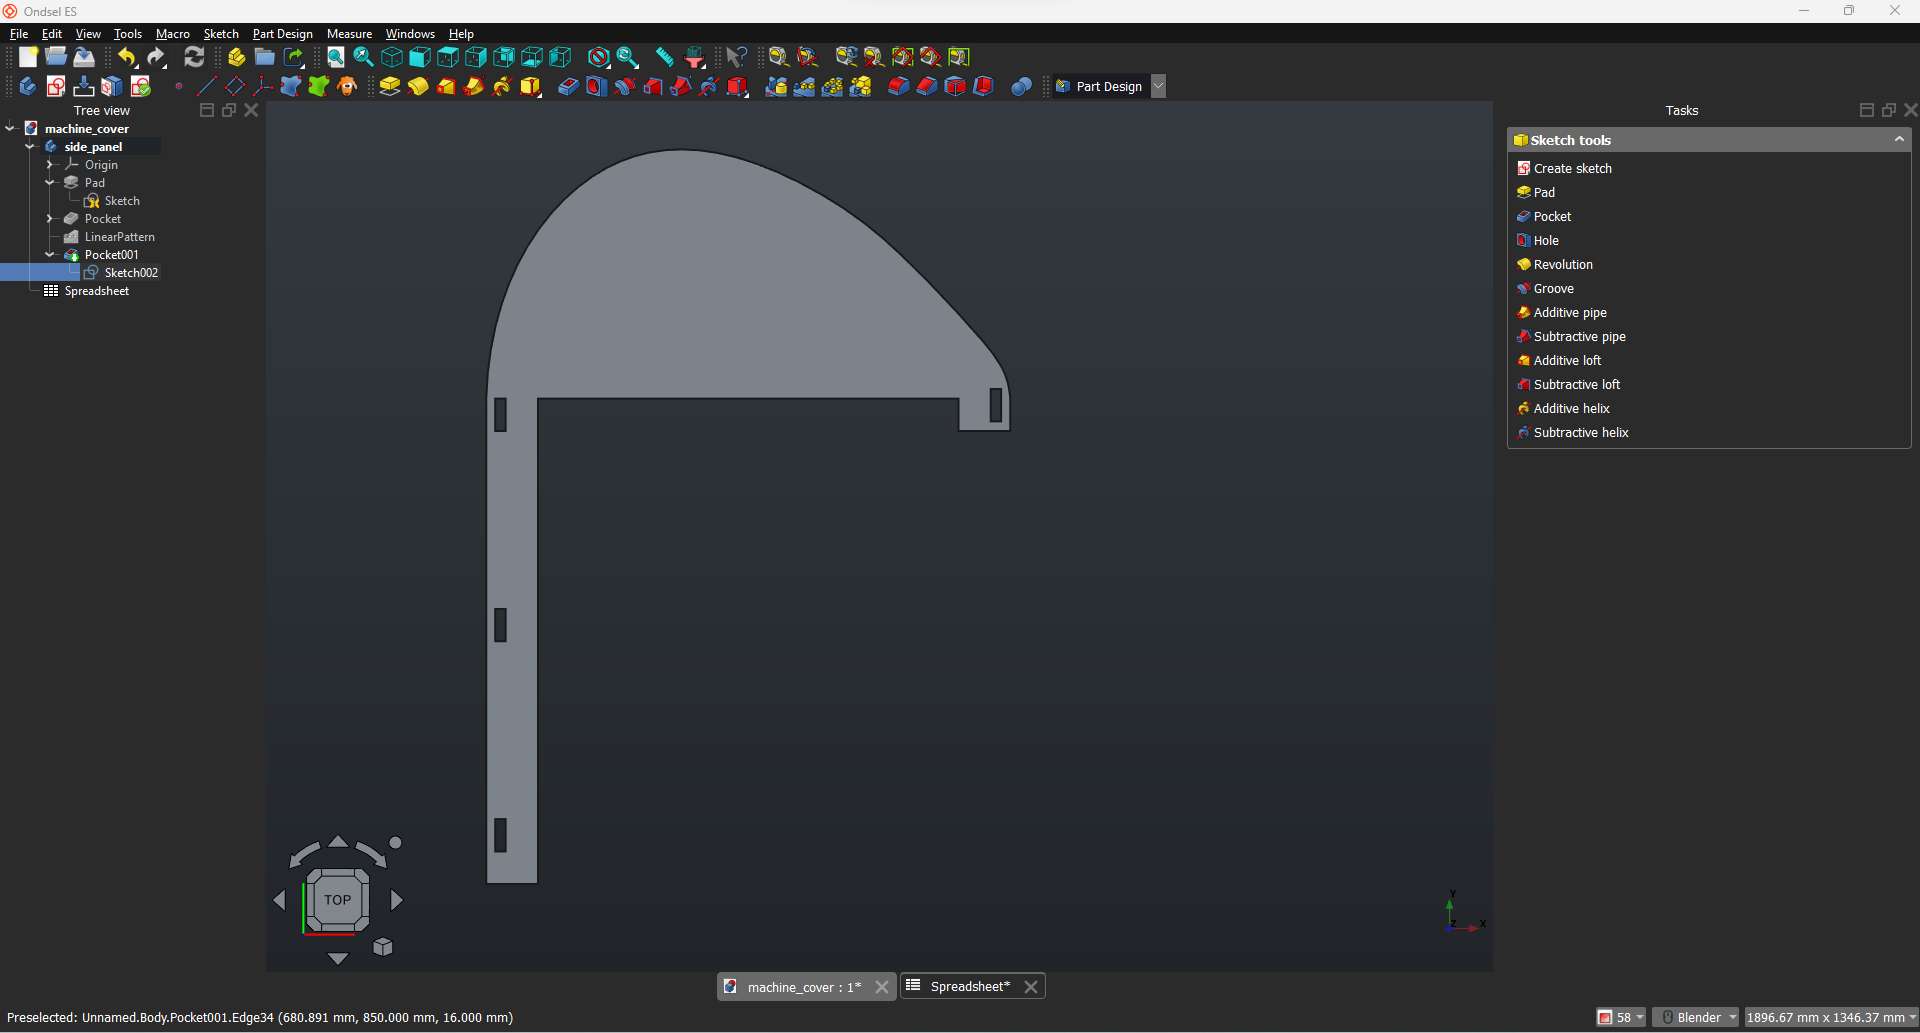Expand the Origin tree node
Viewport: 1920px width, 1033px height.
click(x=50, y=164)
